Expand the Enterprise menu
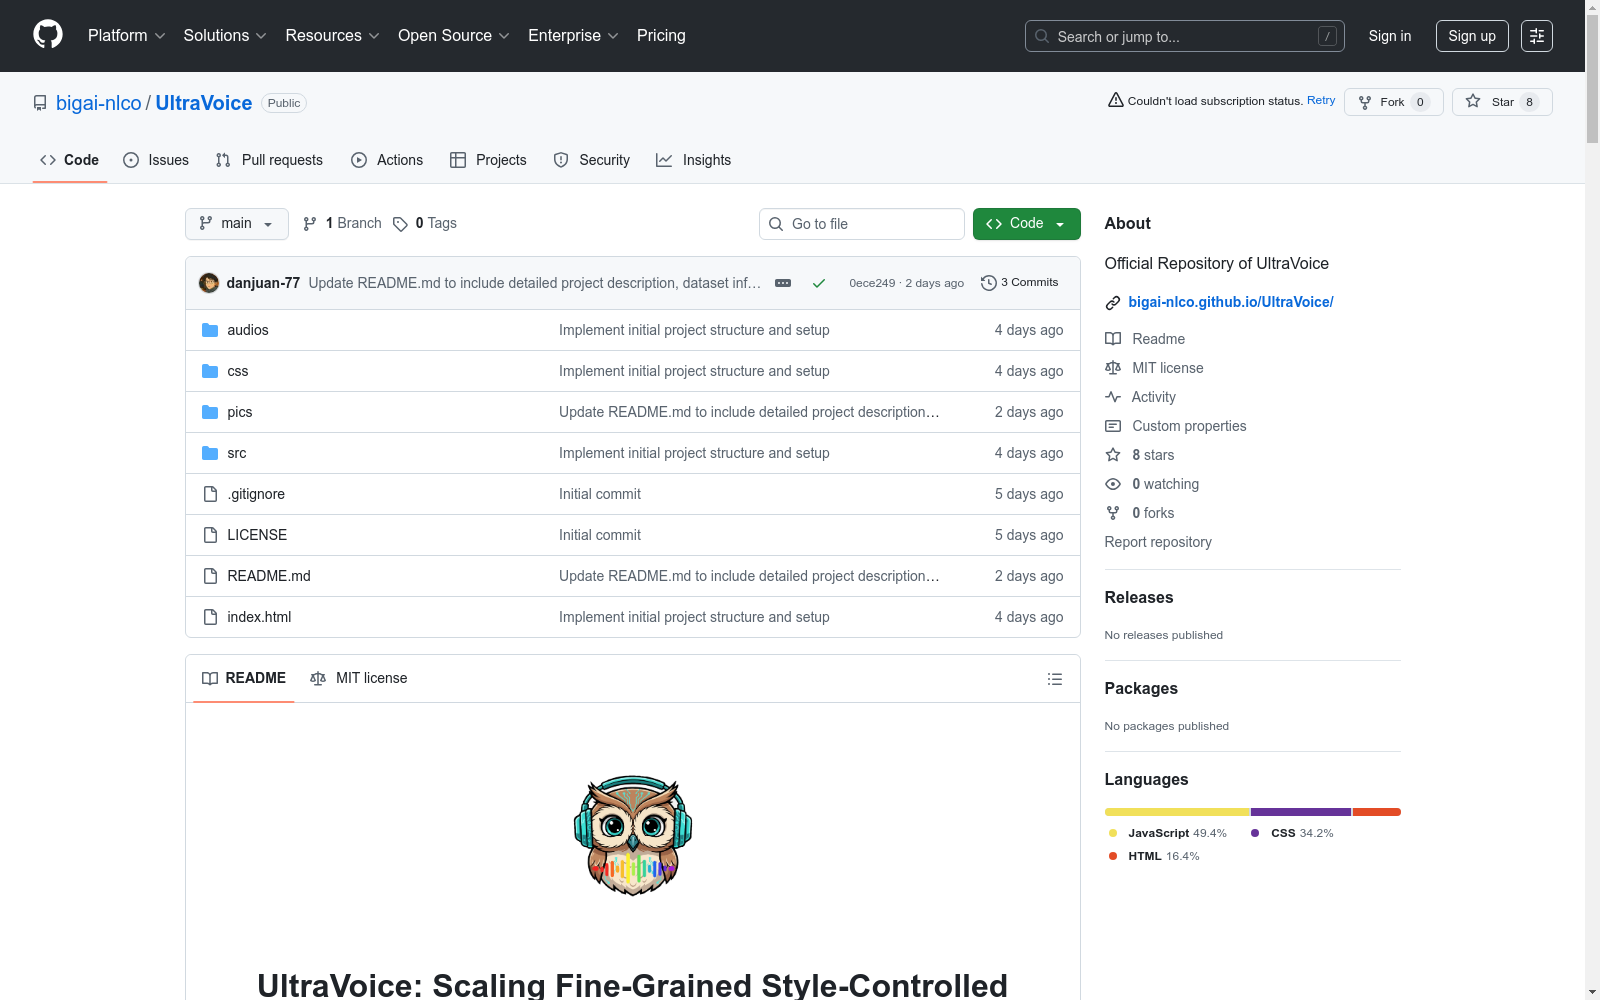The image size is (1600, 1000). point(573,36)
